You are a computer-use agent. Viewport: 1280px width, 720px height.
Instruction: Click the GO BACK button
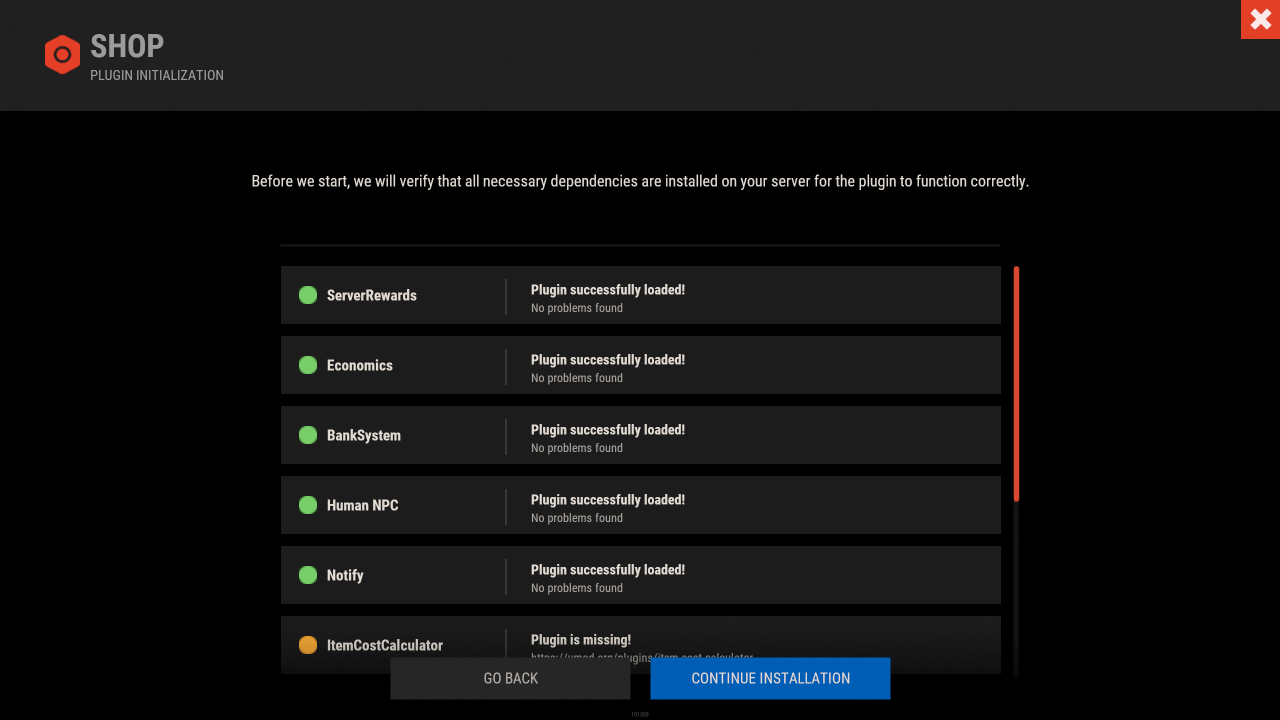[x=510, y=678]
